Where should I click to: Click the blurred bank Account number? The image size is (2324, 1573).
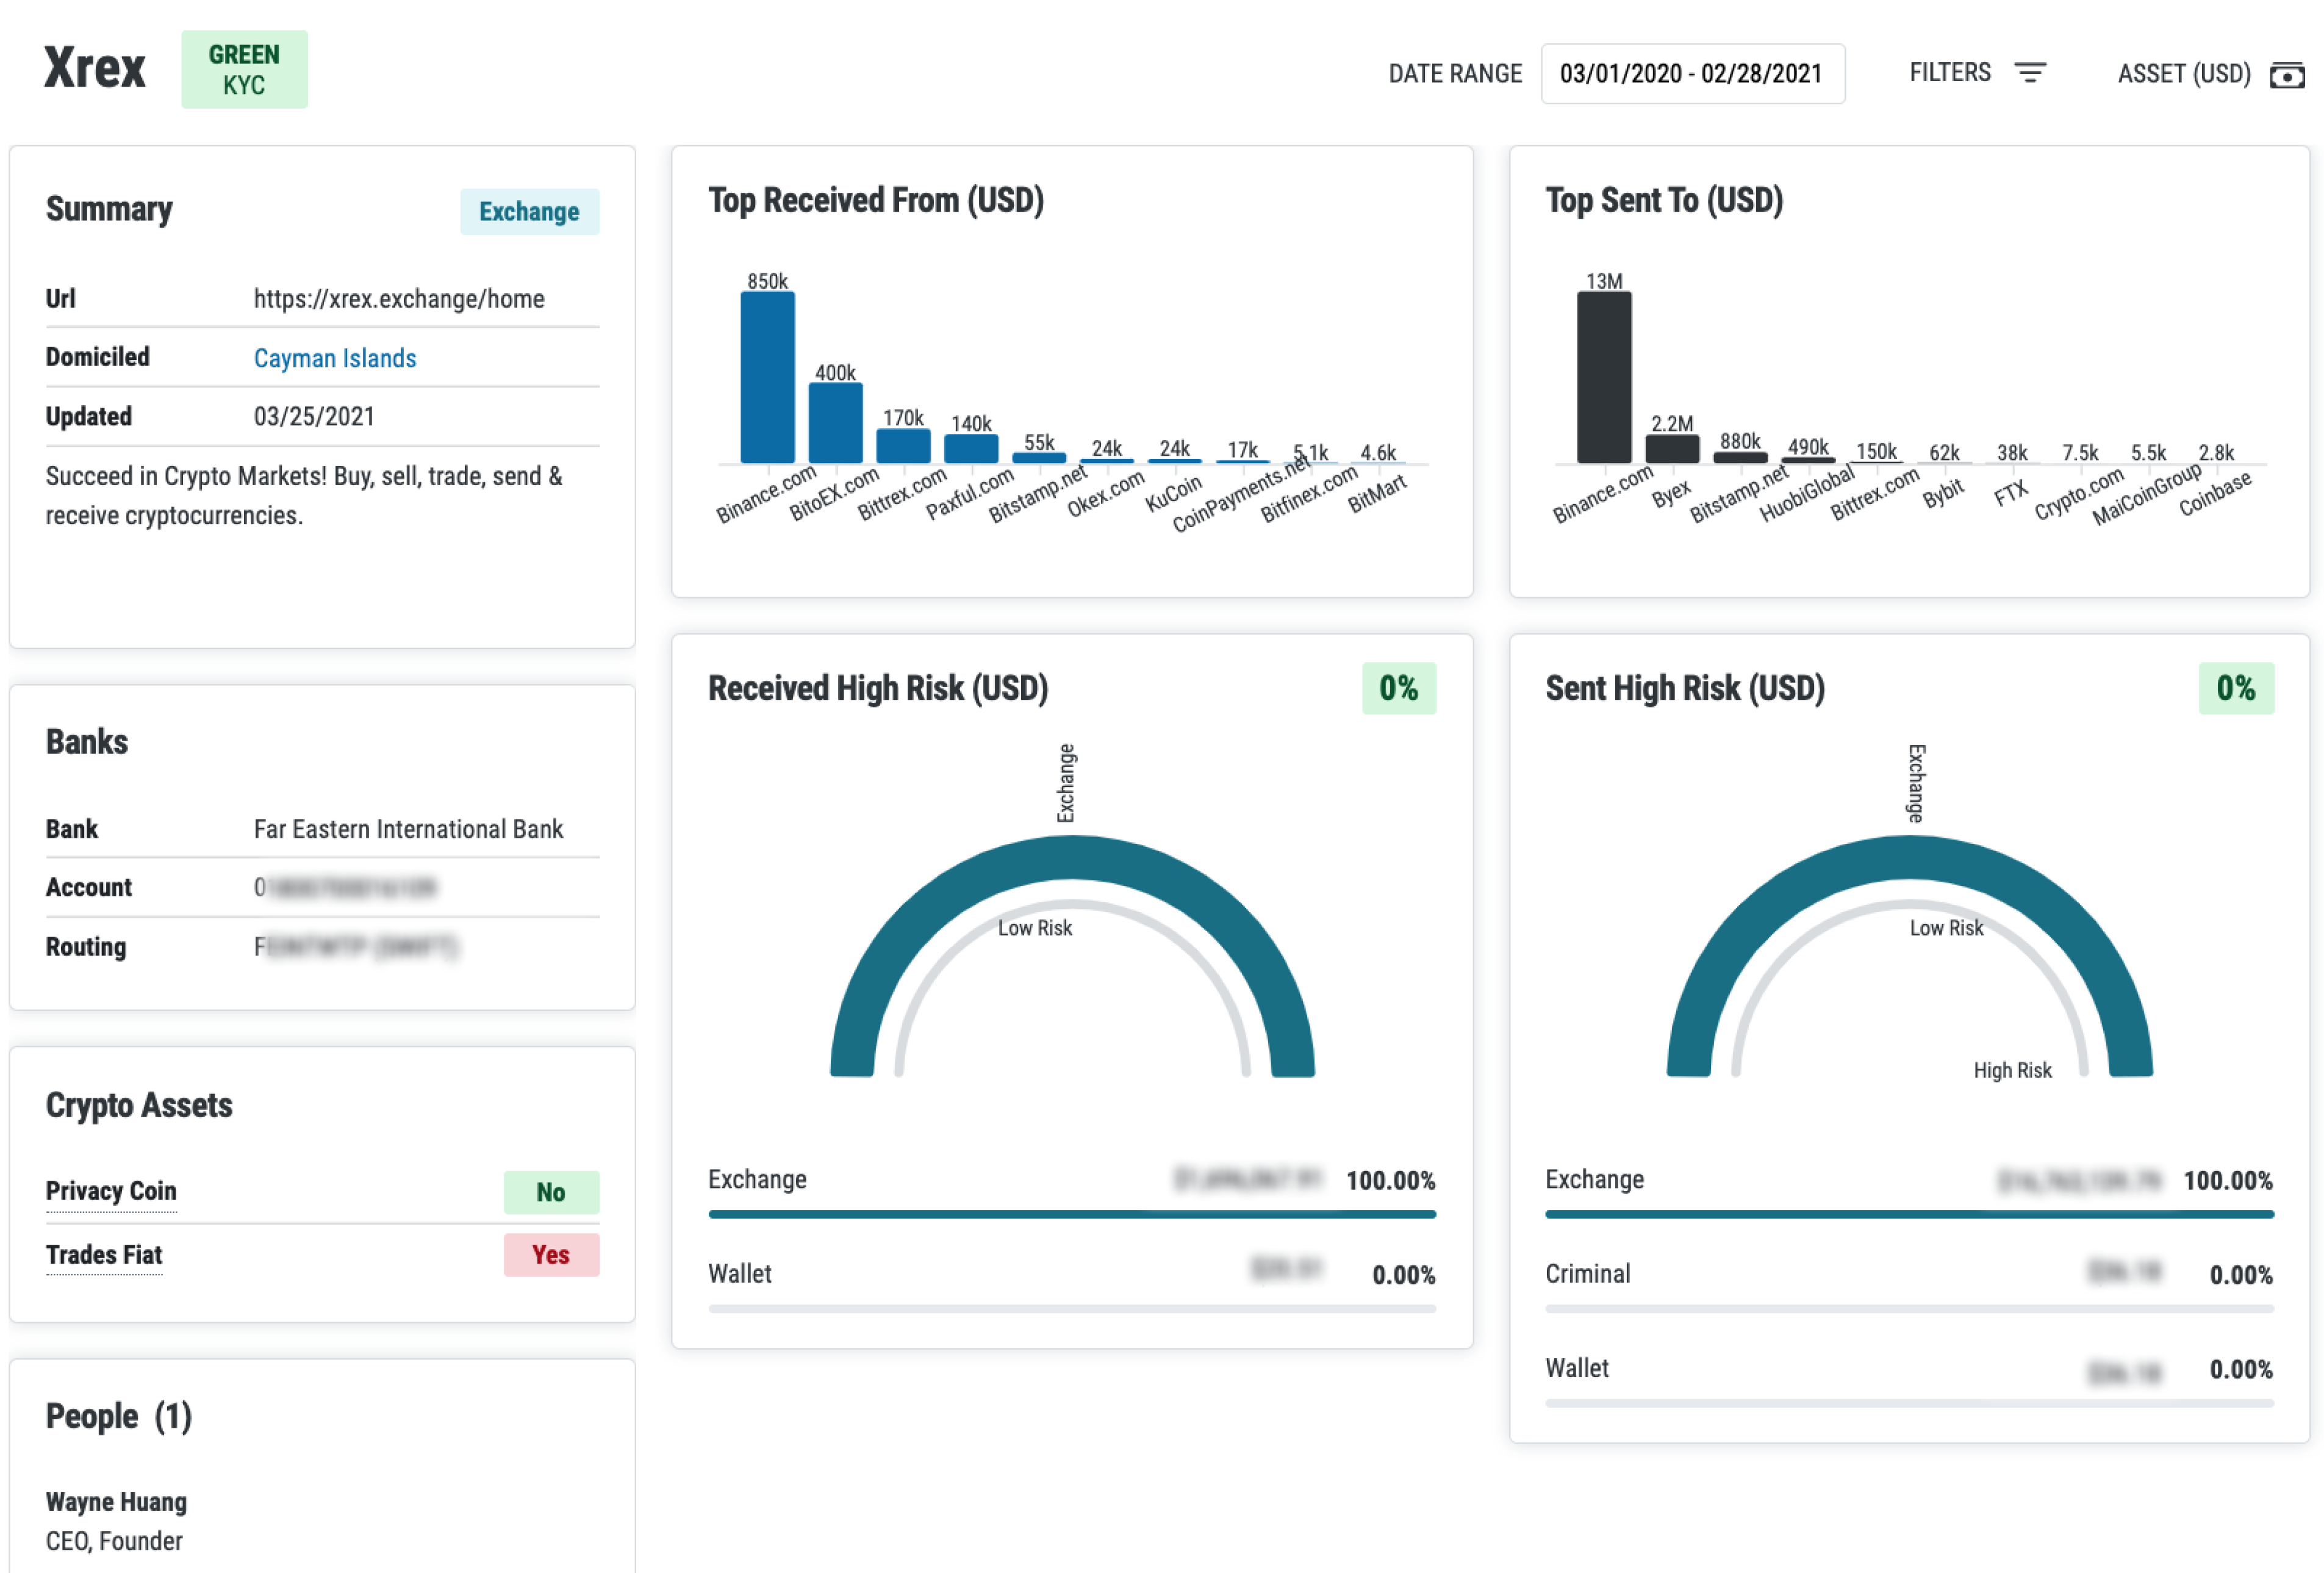[345, 887]
